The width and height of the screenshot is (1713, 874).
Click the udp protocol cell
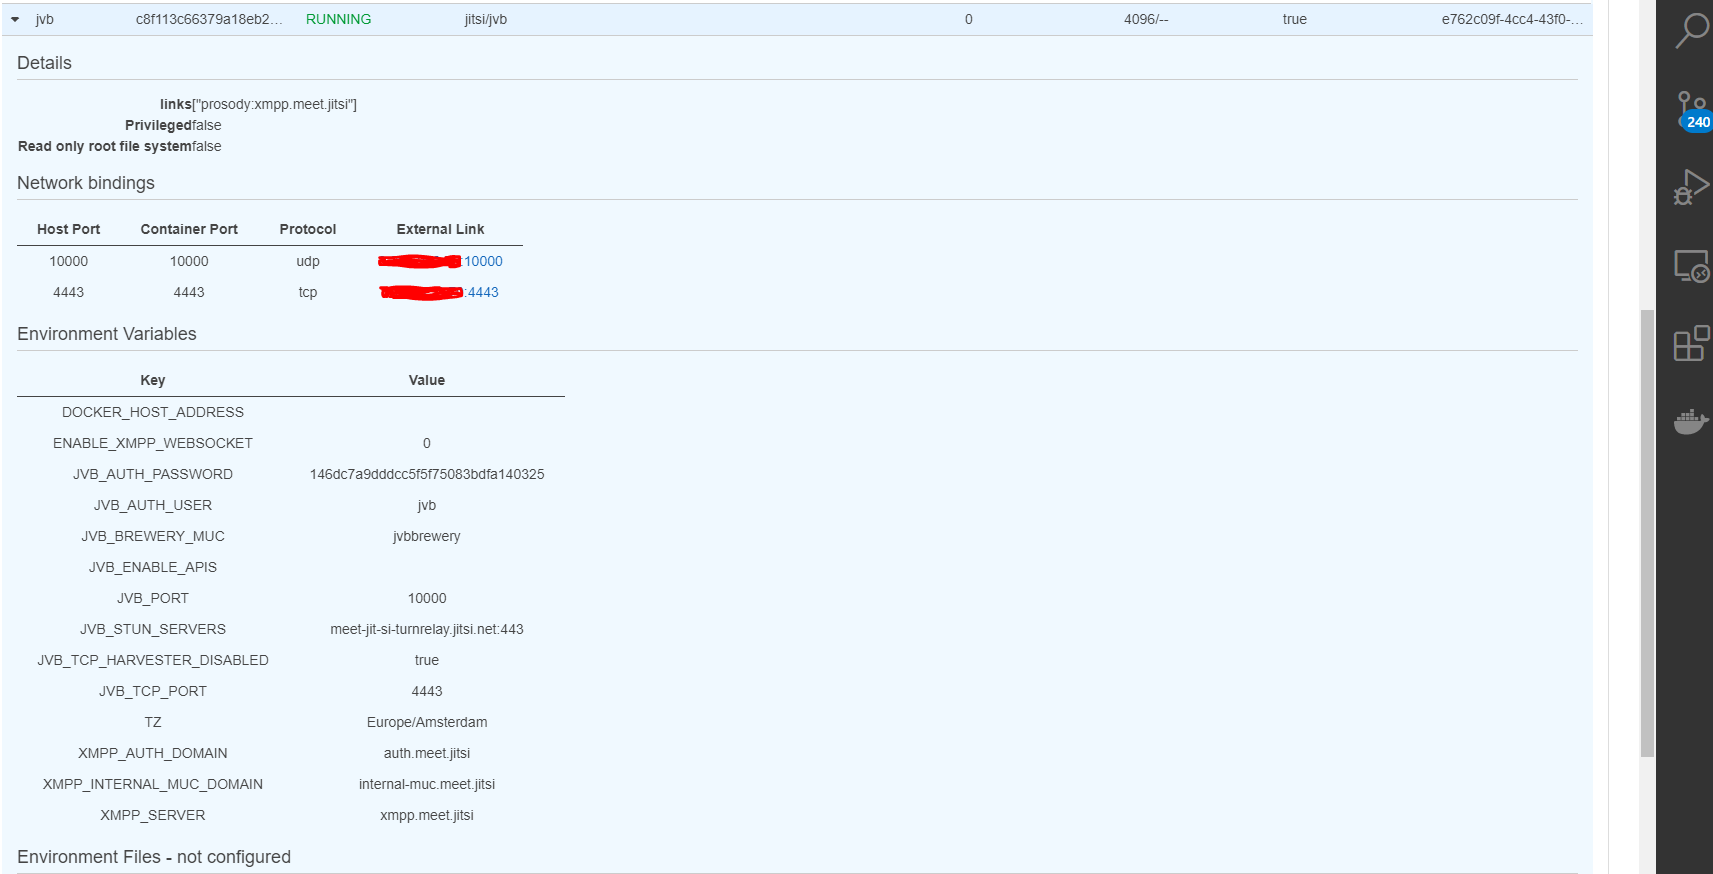308,262
